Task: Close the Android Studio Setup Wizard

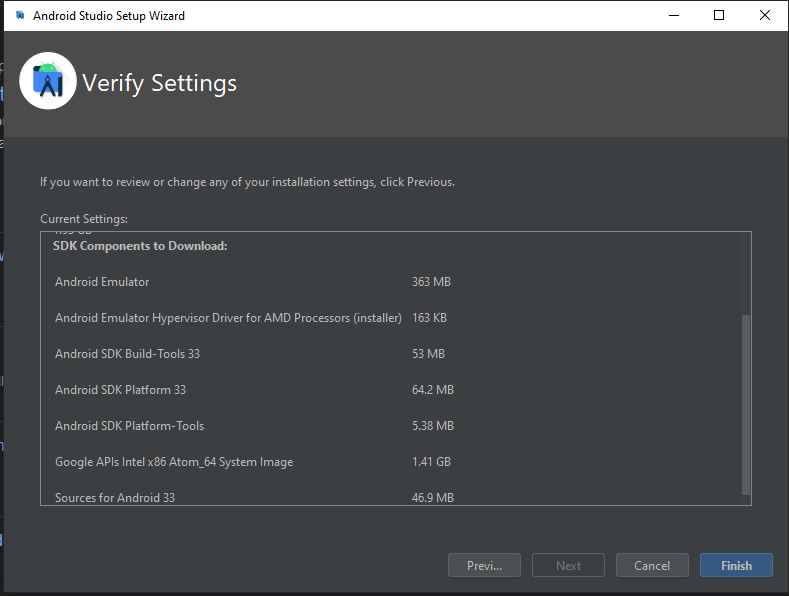Action: click(x=765, y=16)
